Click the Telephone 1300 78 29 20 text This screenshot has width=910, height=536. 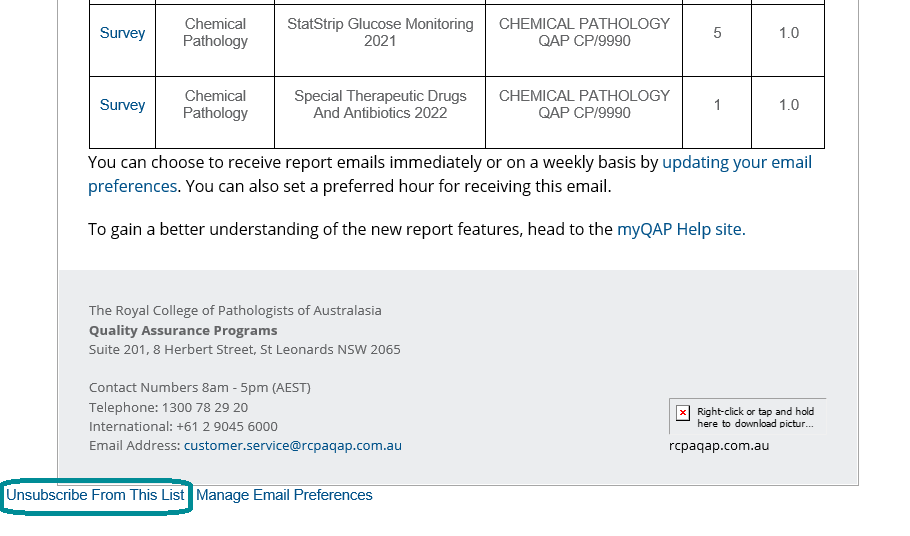168,407
